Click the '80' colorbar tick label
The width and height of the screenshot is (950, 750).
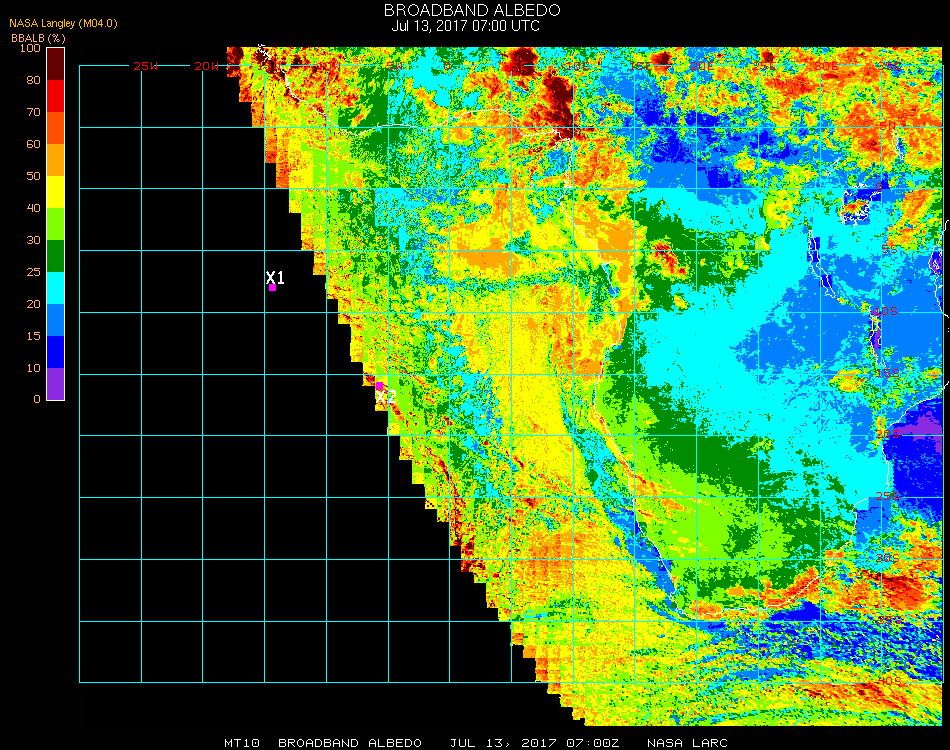click(x=33, y=80)
